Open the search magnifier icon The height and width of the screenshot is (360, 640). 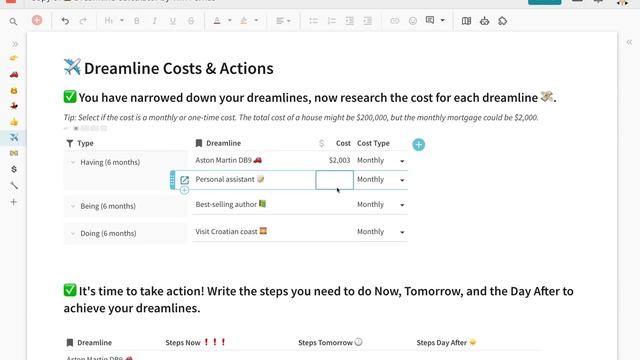tap(13, 21)
